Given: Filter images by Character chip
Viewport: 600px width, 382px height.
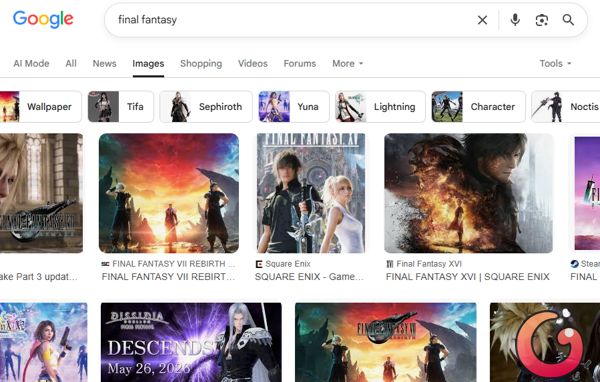Looking at the screenshot, I should tap(478, 107).
